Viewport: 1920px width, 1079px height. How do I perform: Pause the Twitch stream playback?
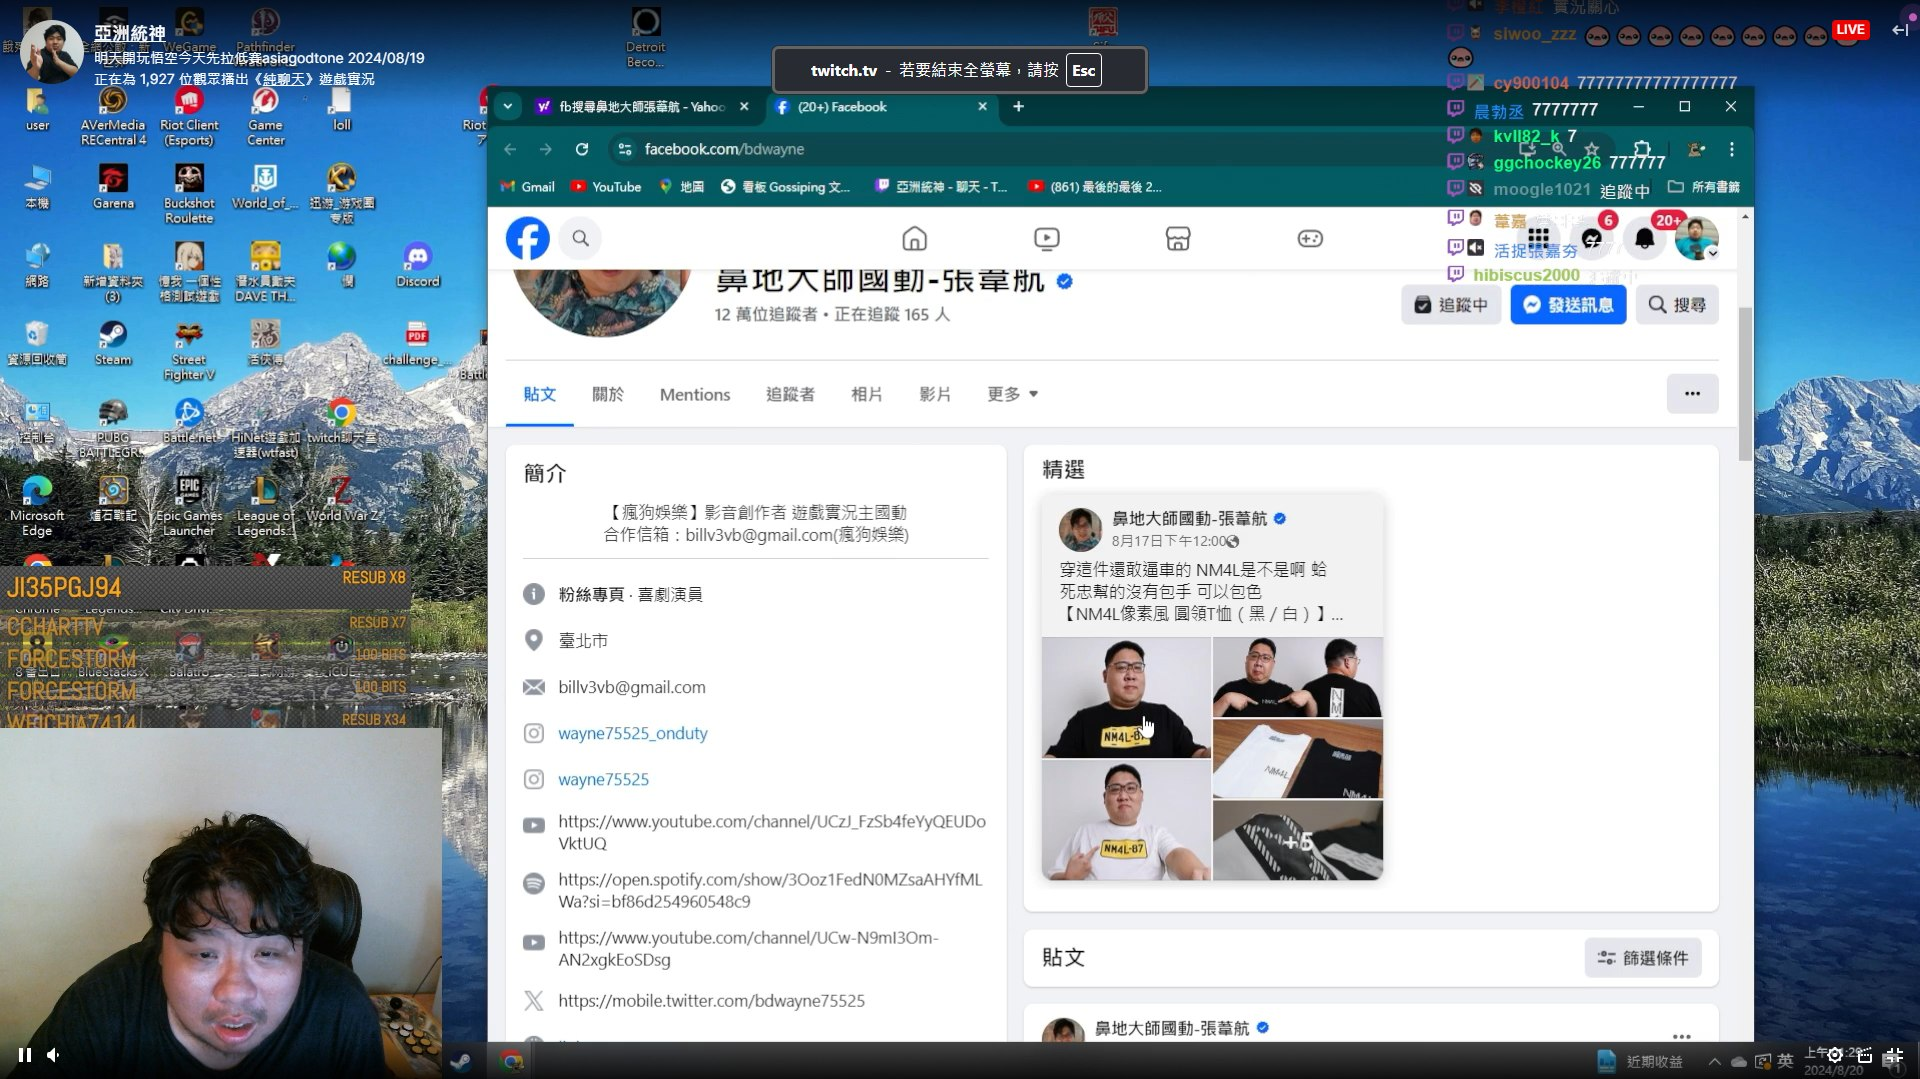[x=25, y=1054]
